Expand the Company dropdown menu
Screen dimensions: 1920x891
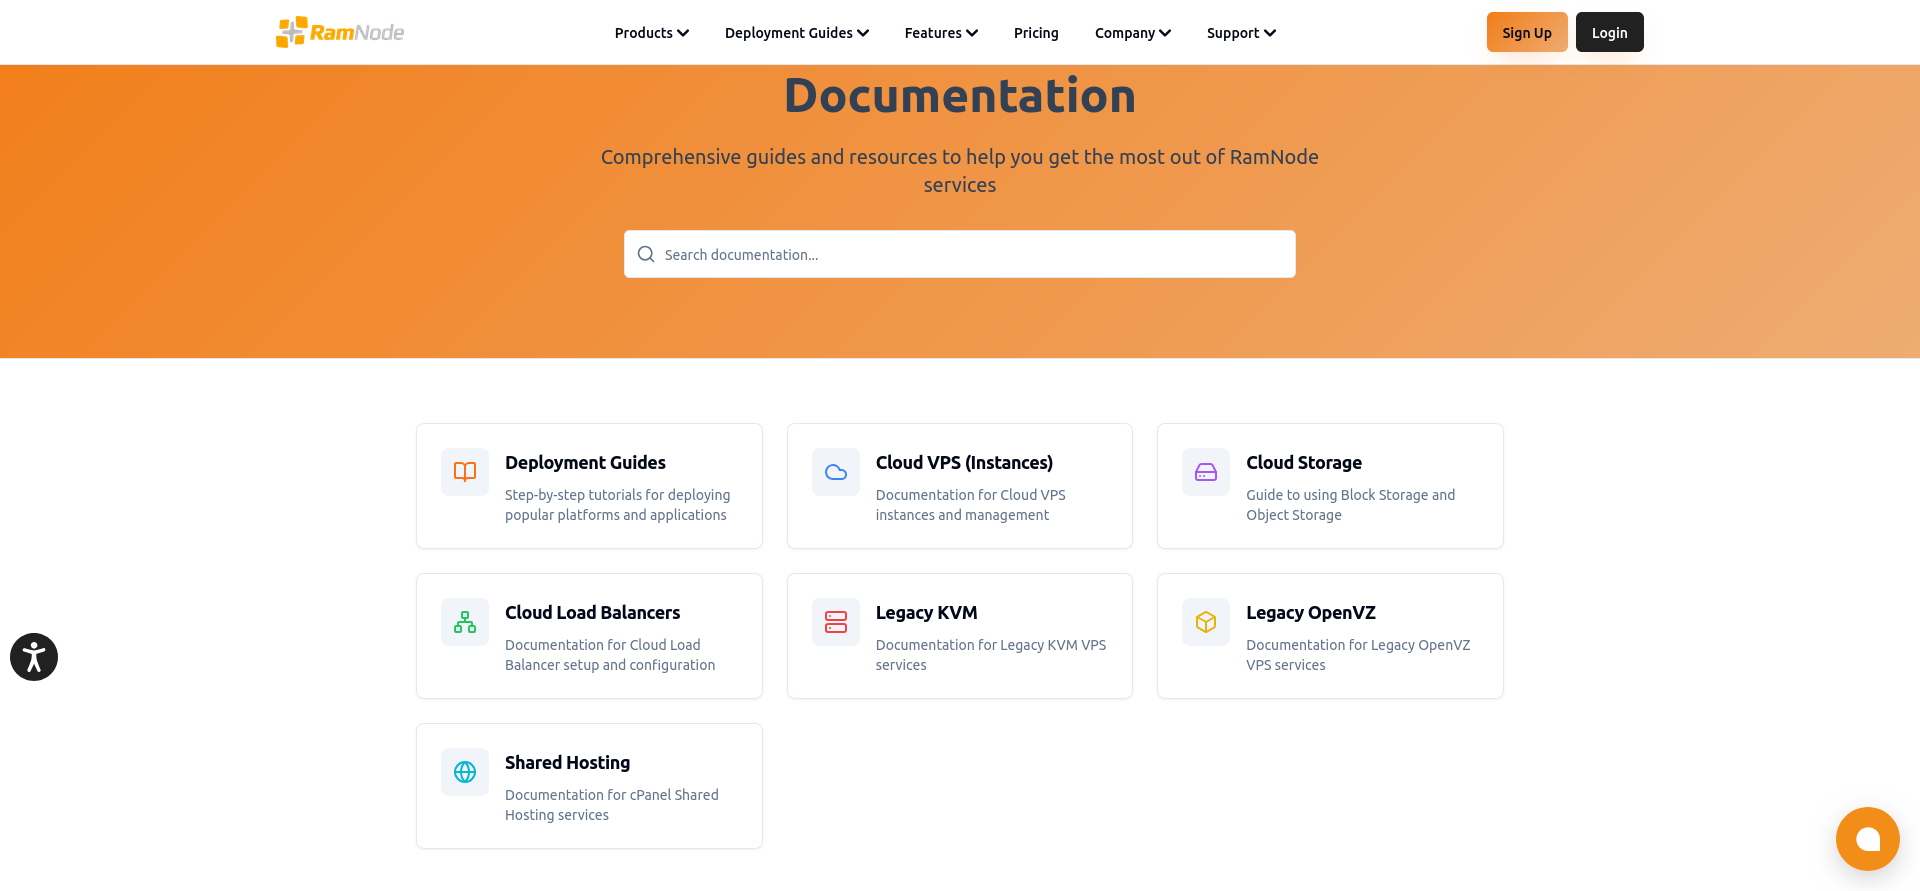[x=1132, y=33]
